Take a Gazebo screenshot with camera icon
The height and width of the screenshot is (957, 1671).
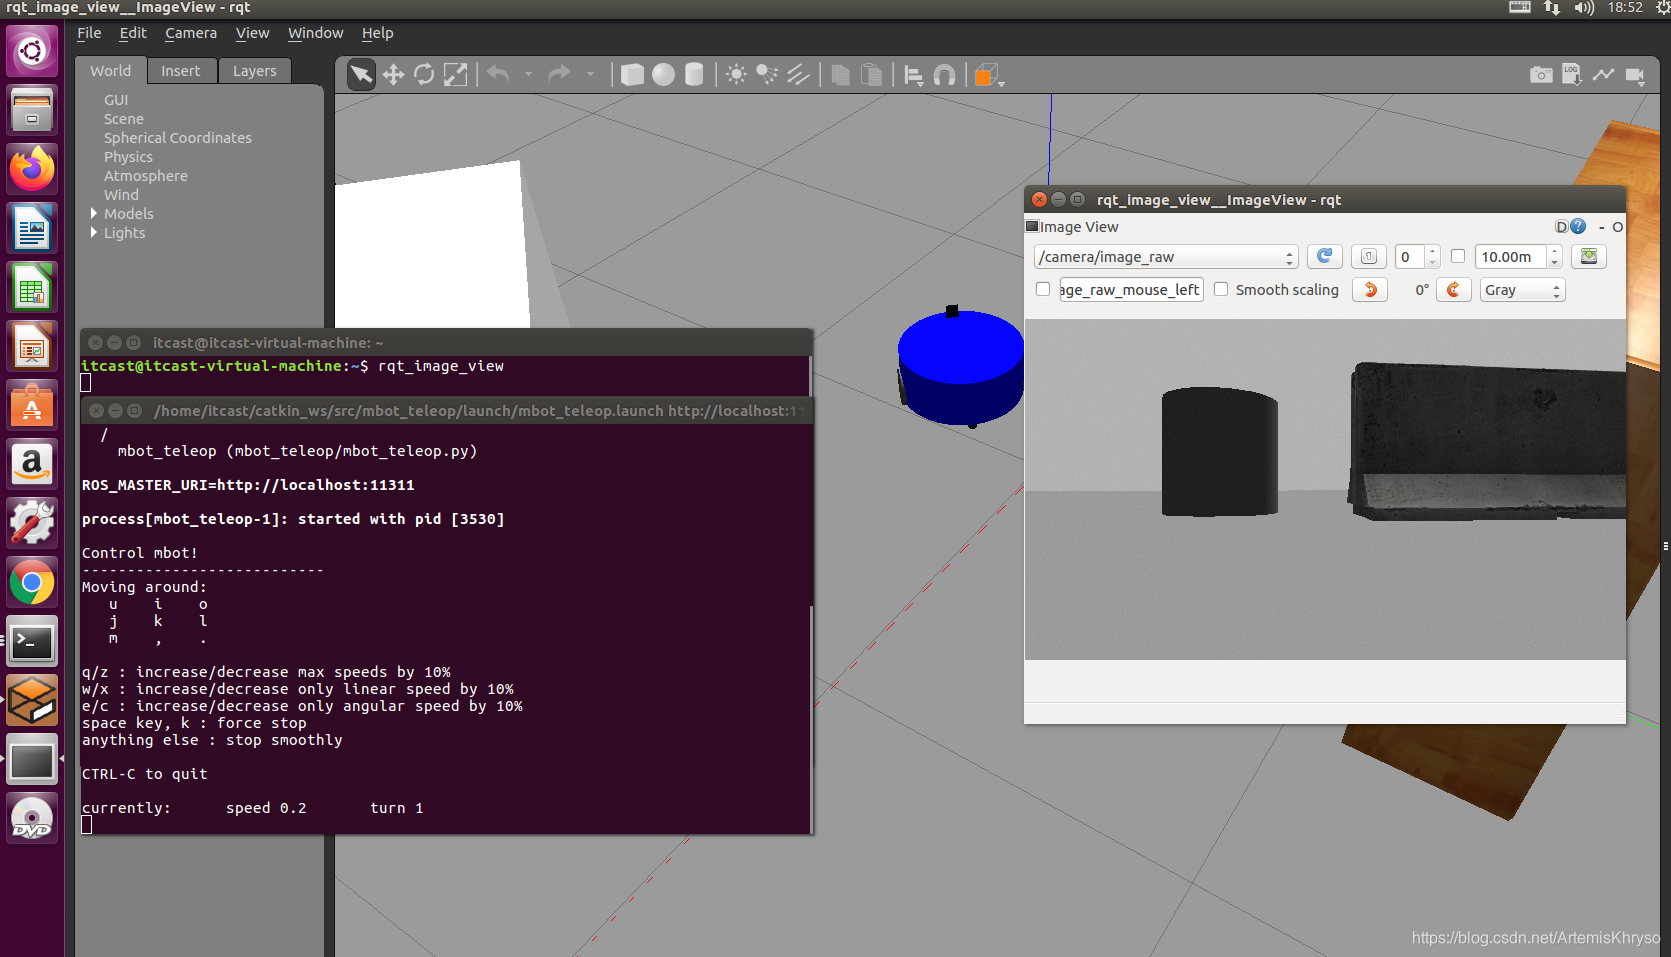tap(1541, 75)
